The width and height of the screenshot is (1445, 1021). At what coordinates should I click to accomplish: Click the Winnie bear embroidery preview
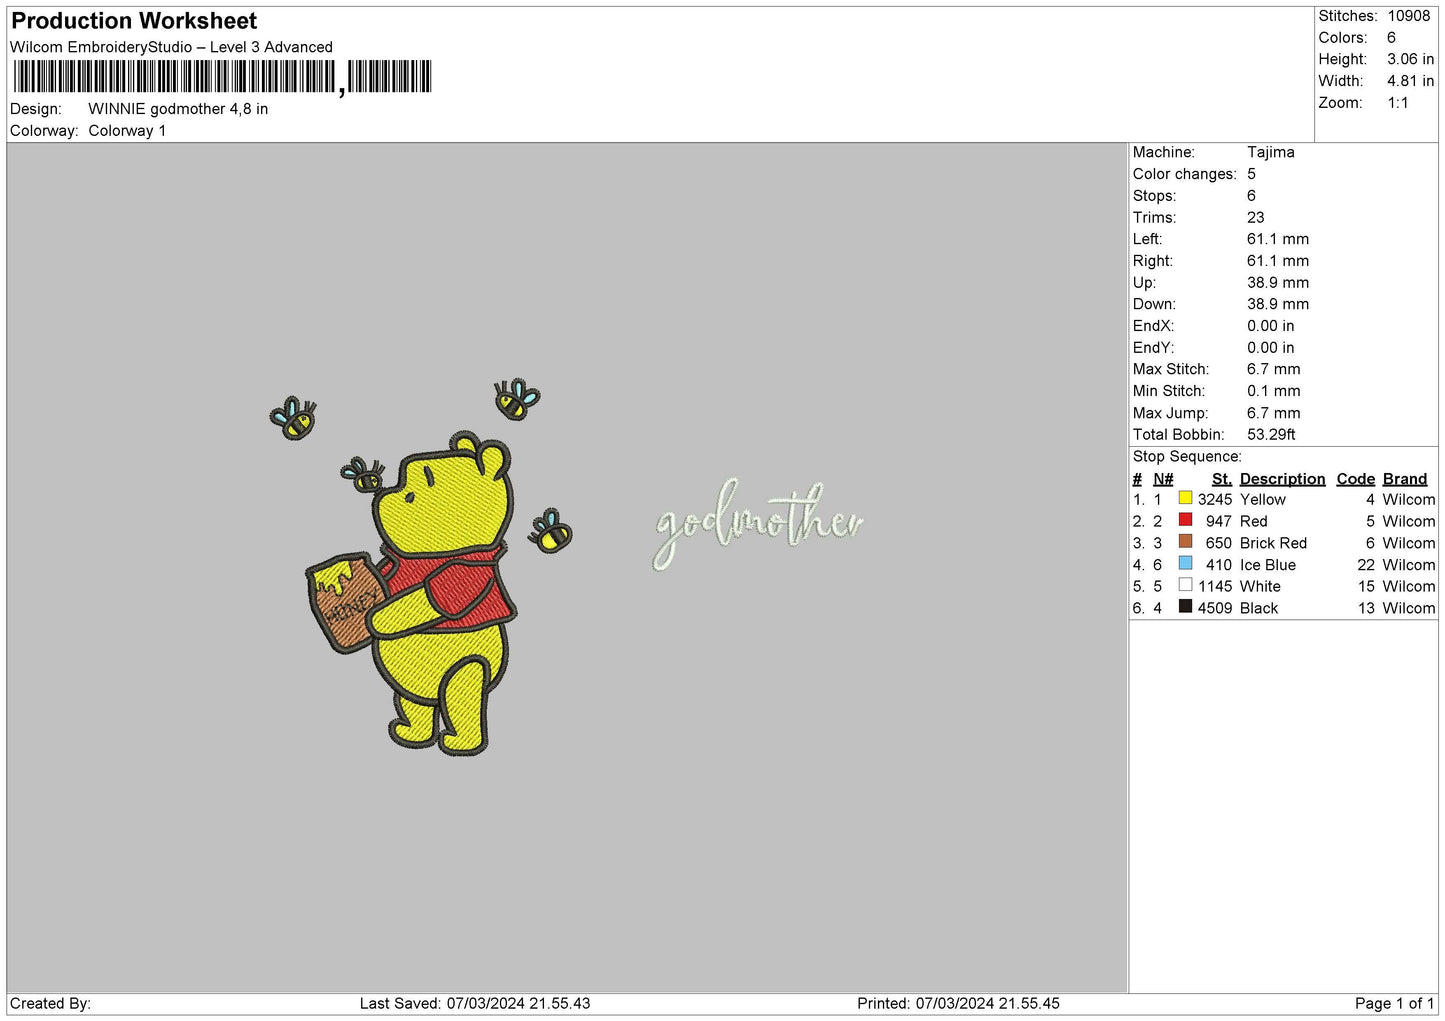tap(445, 592)
